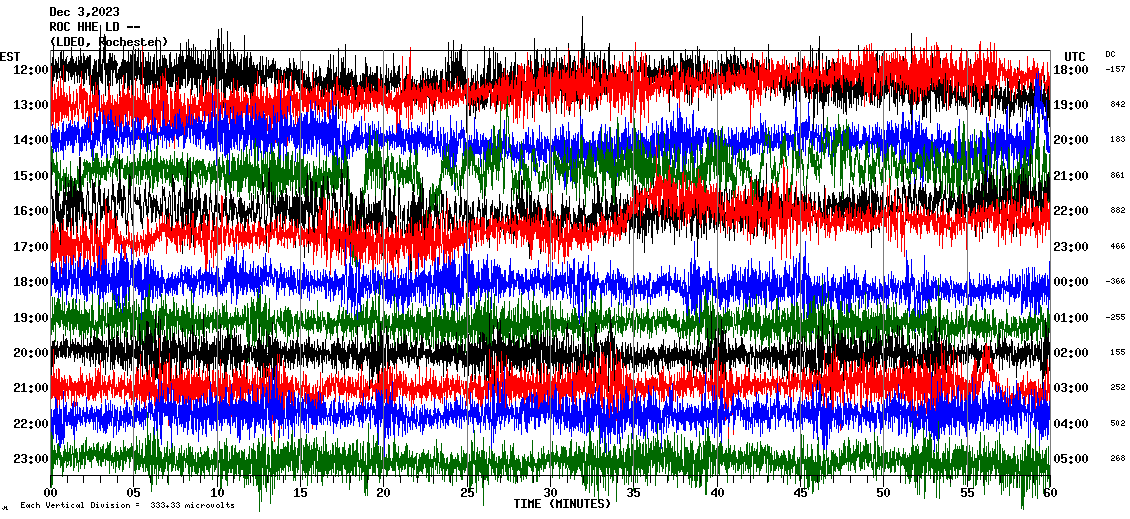The height and width of the screenshot is (519, 1130).
Task: Select the DC column heading
Action: tap(1110, 54)
